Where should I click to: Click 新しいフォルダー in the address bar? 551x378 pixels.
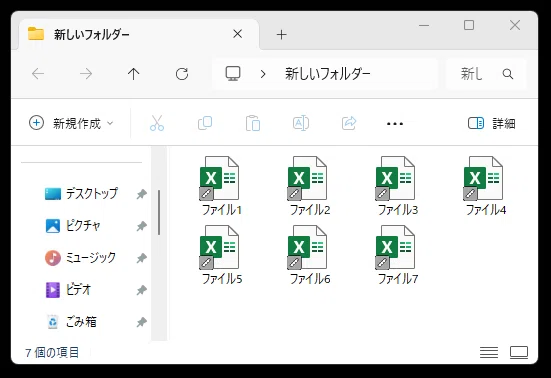point(328,74)
